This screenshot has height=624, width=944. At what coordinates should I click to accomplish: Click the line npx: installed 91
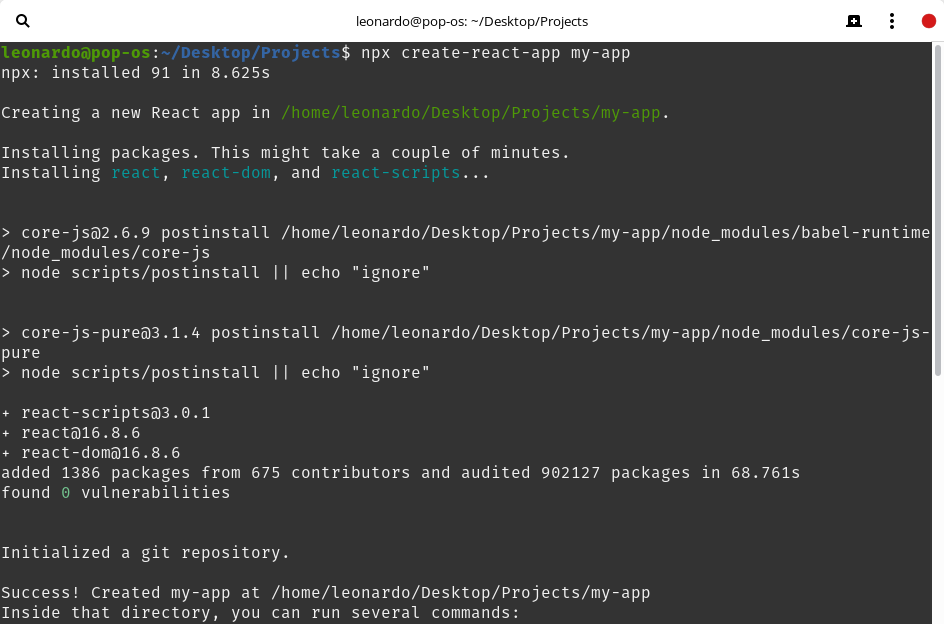(x=135, y=72)
